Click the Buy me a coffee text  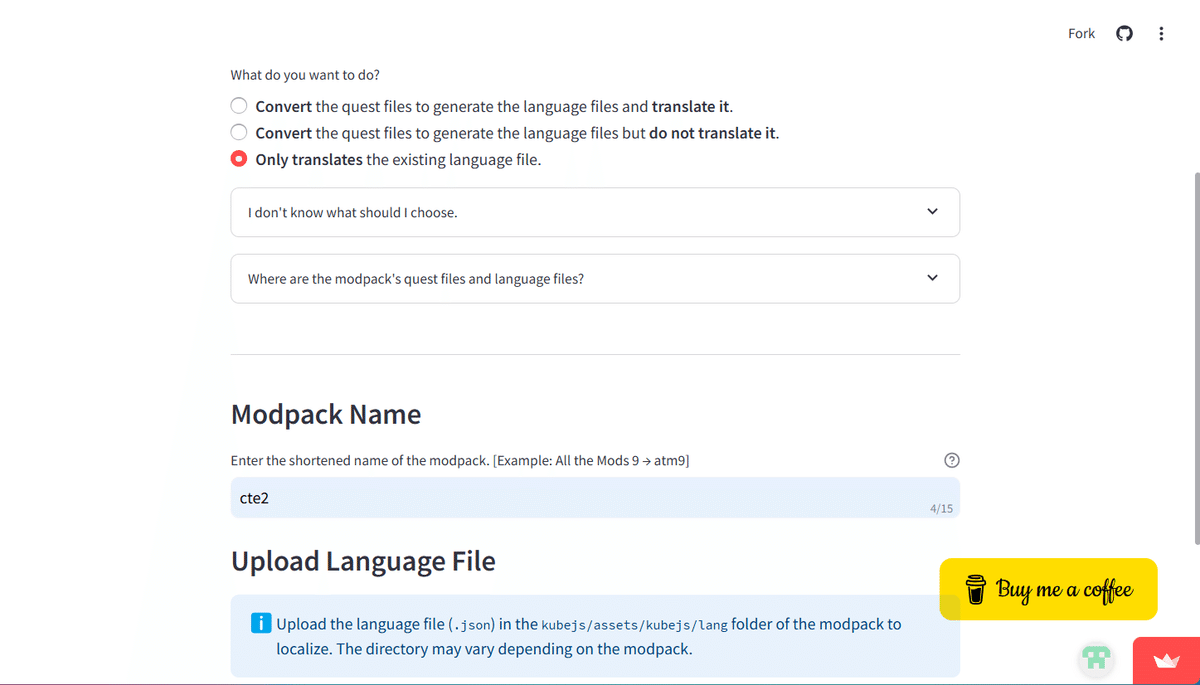click(1064, 589)
